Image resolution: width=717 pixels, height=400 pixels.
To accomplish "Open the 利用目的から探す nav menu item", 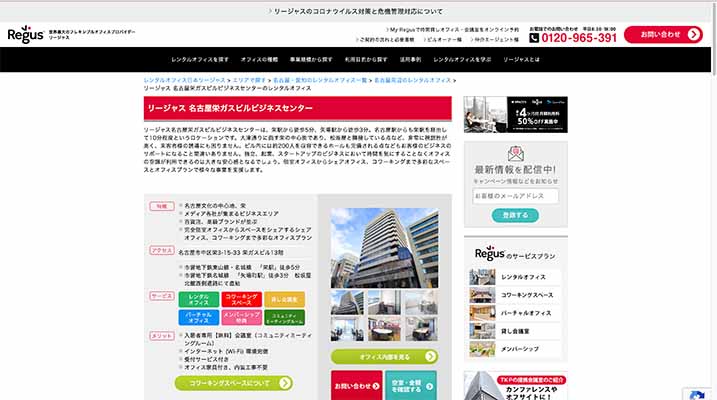I will click(366, 59).
